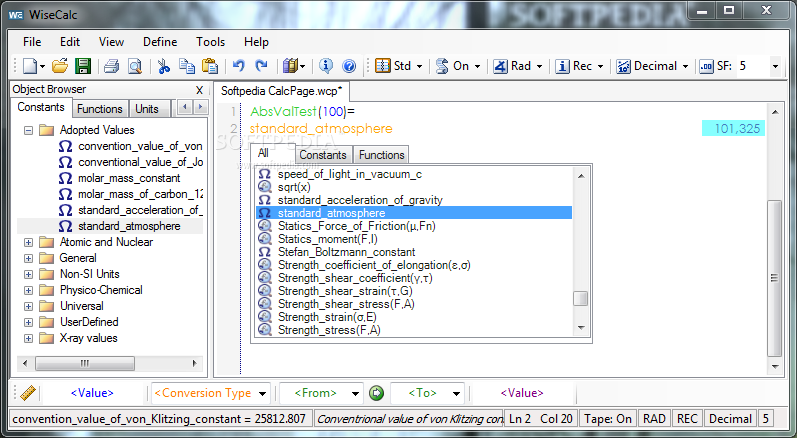Click the Decimal number format icon

tap(623, 66)
